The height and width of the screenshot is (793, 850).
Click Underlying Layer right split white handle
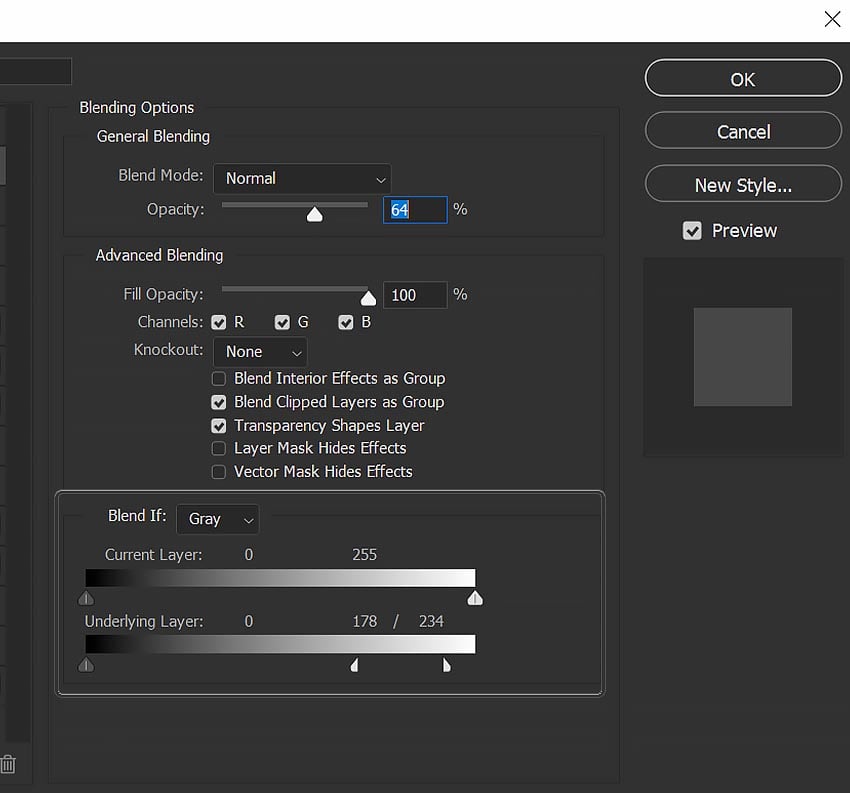pos(446,665)
